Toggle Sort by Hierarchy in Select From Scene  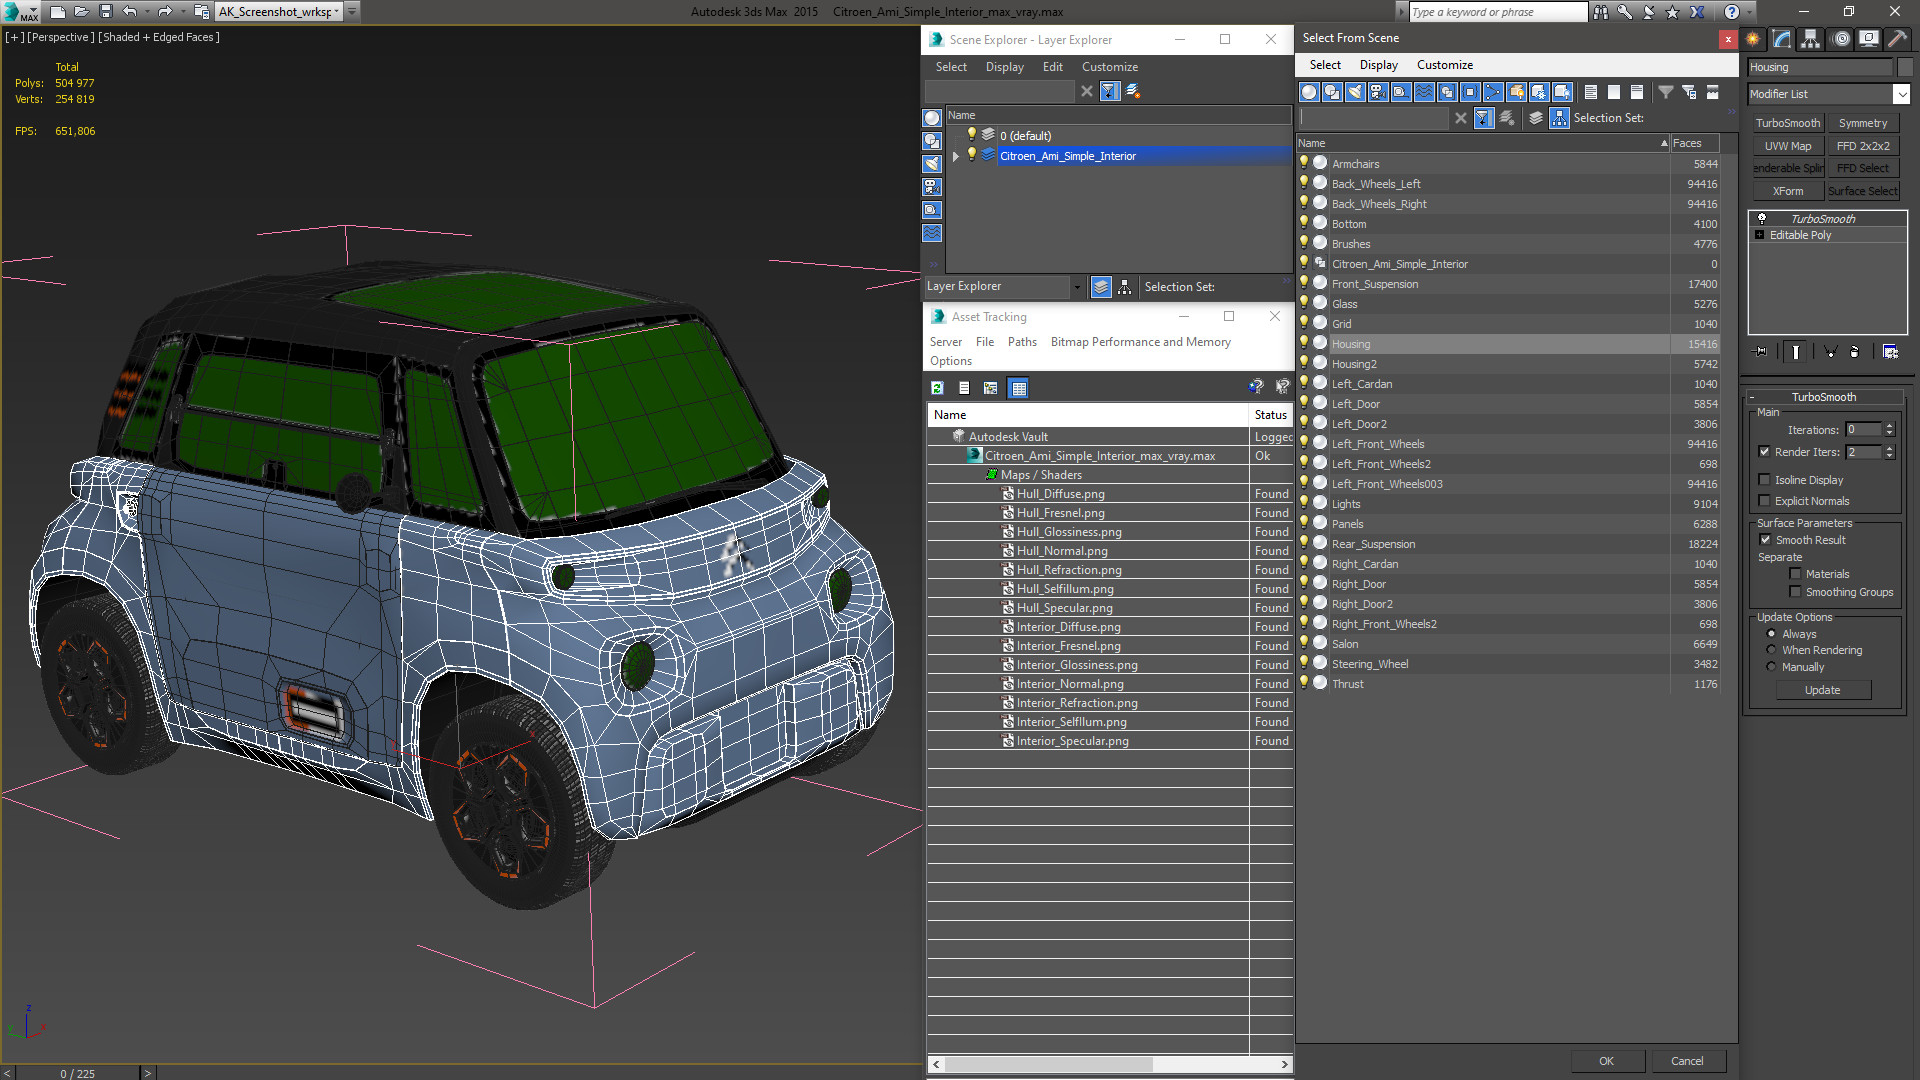click(x=1560, y=118)
